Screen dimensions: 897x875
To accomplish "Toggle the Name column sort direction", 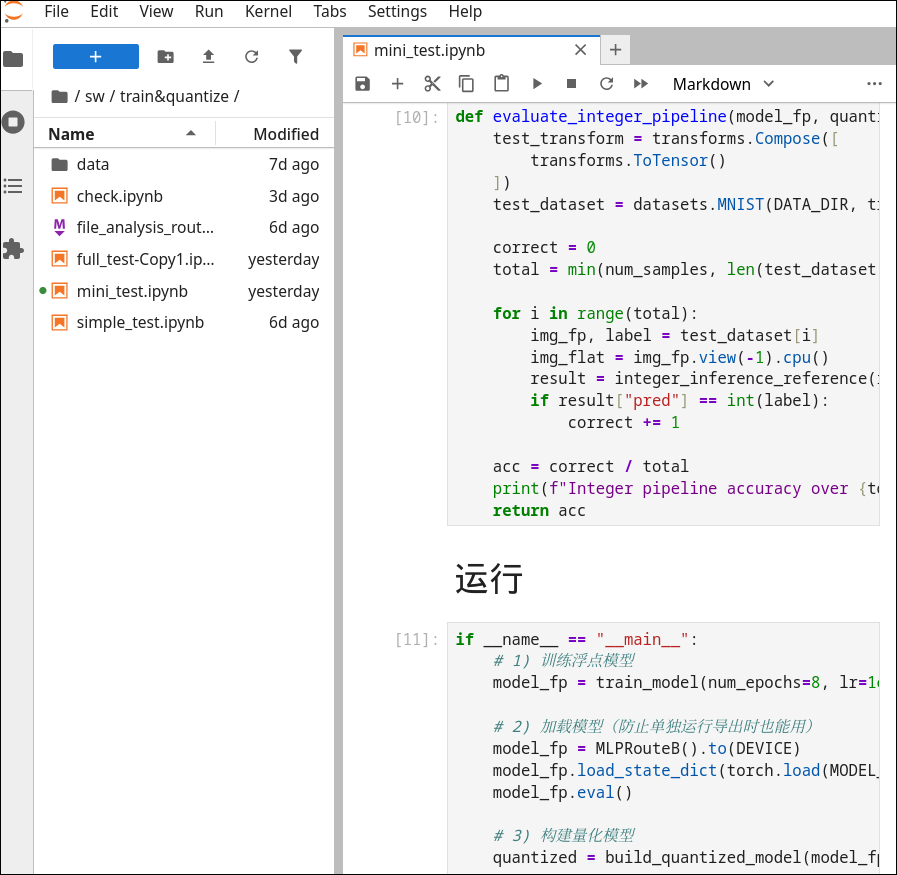I will coord(69,133).
